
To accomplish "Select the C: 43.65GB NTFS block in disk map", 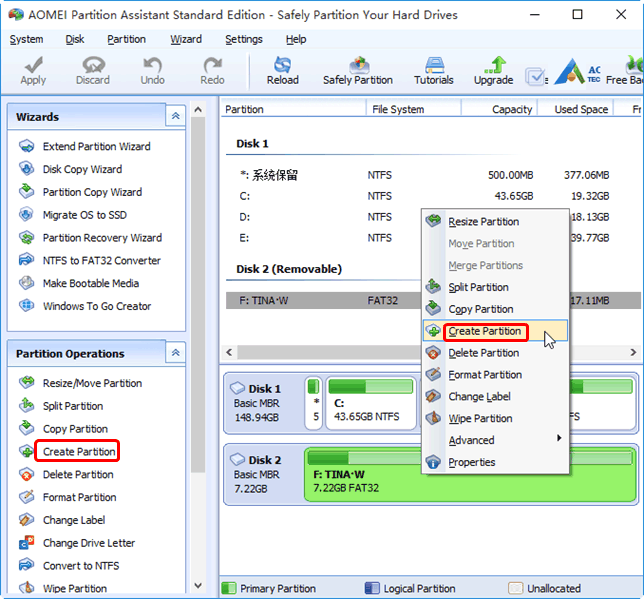I will point(371,403).
